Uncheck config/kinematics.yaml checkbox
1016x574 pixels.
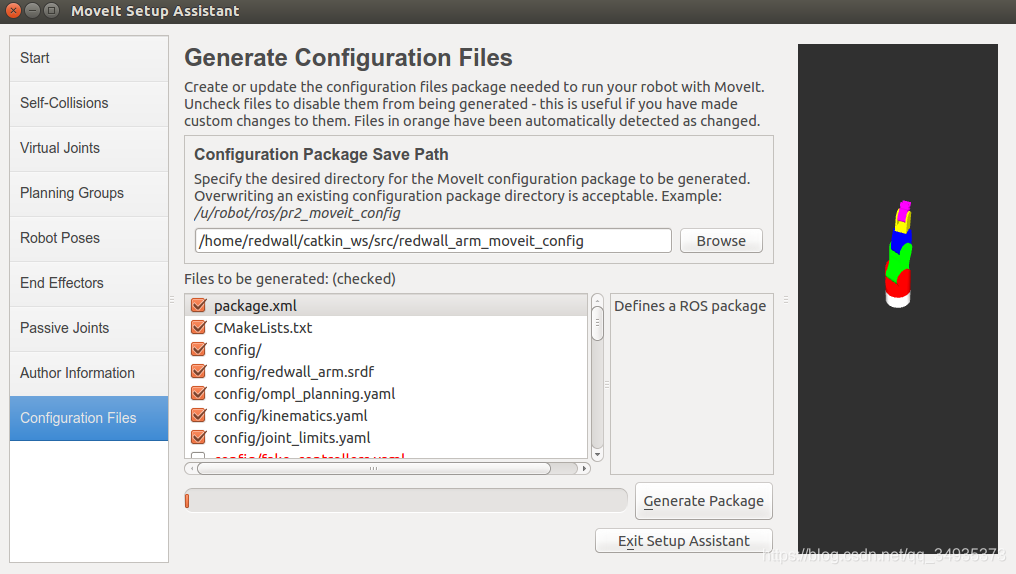tap(199, 415)
